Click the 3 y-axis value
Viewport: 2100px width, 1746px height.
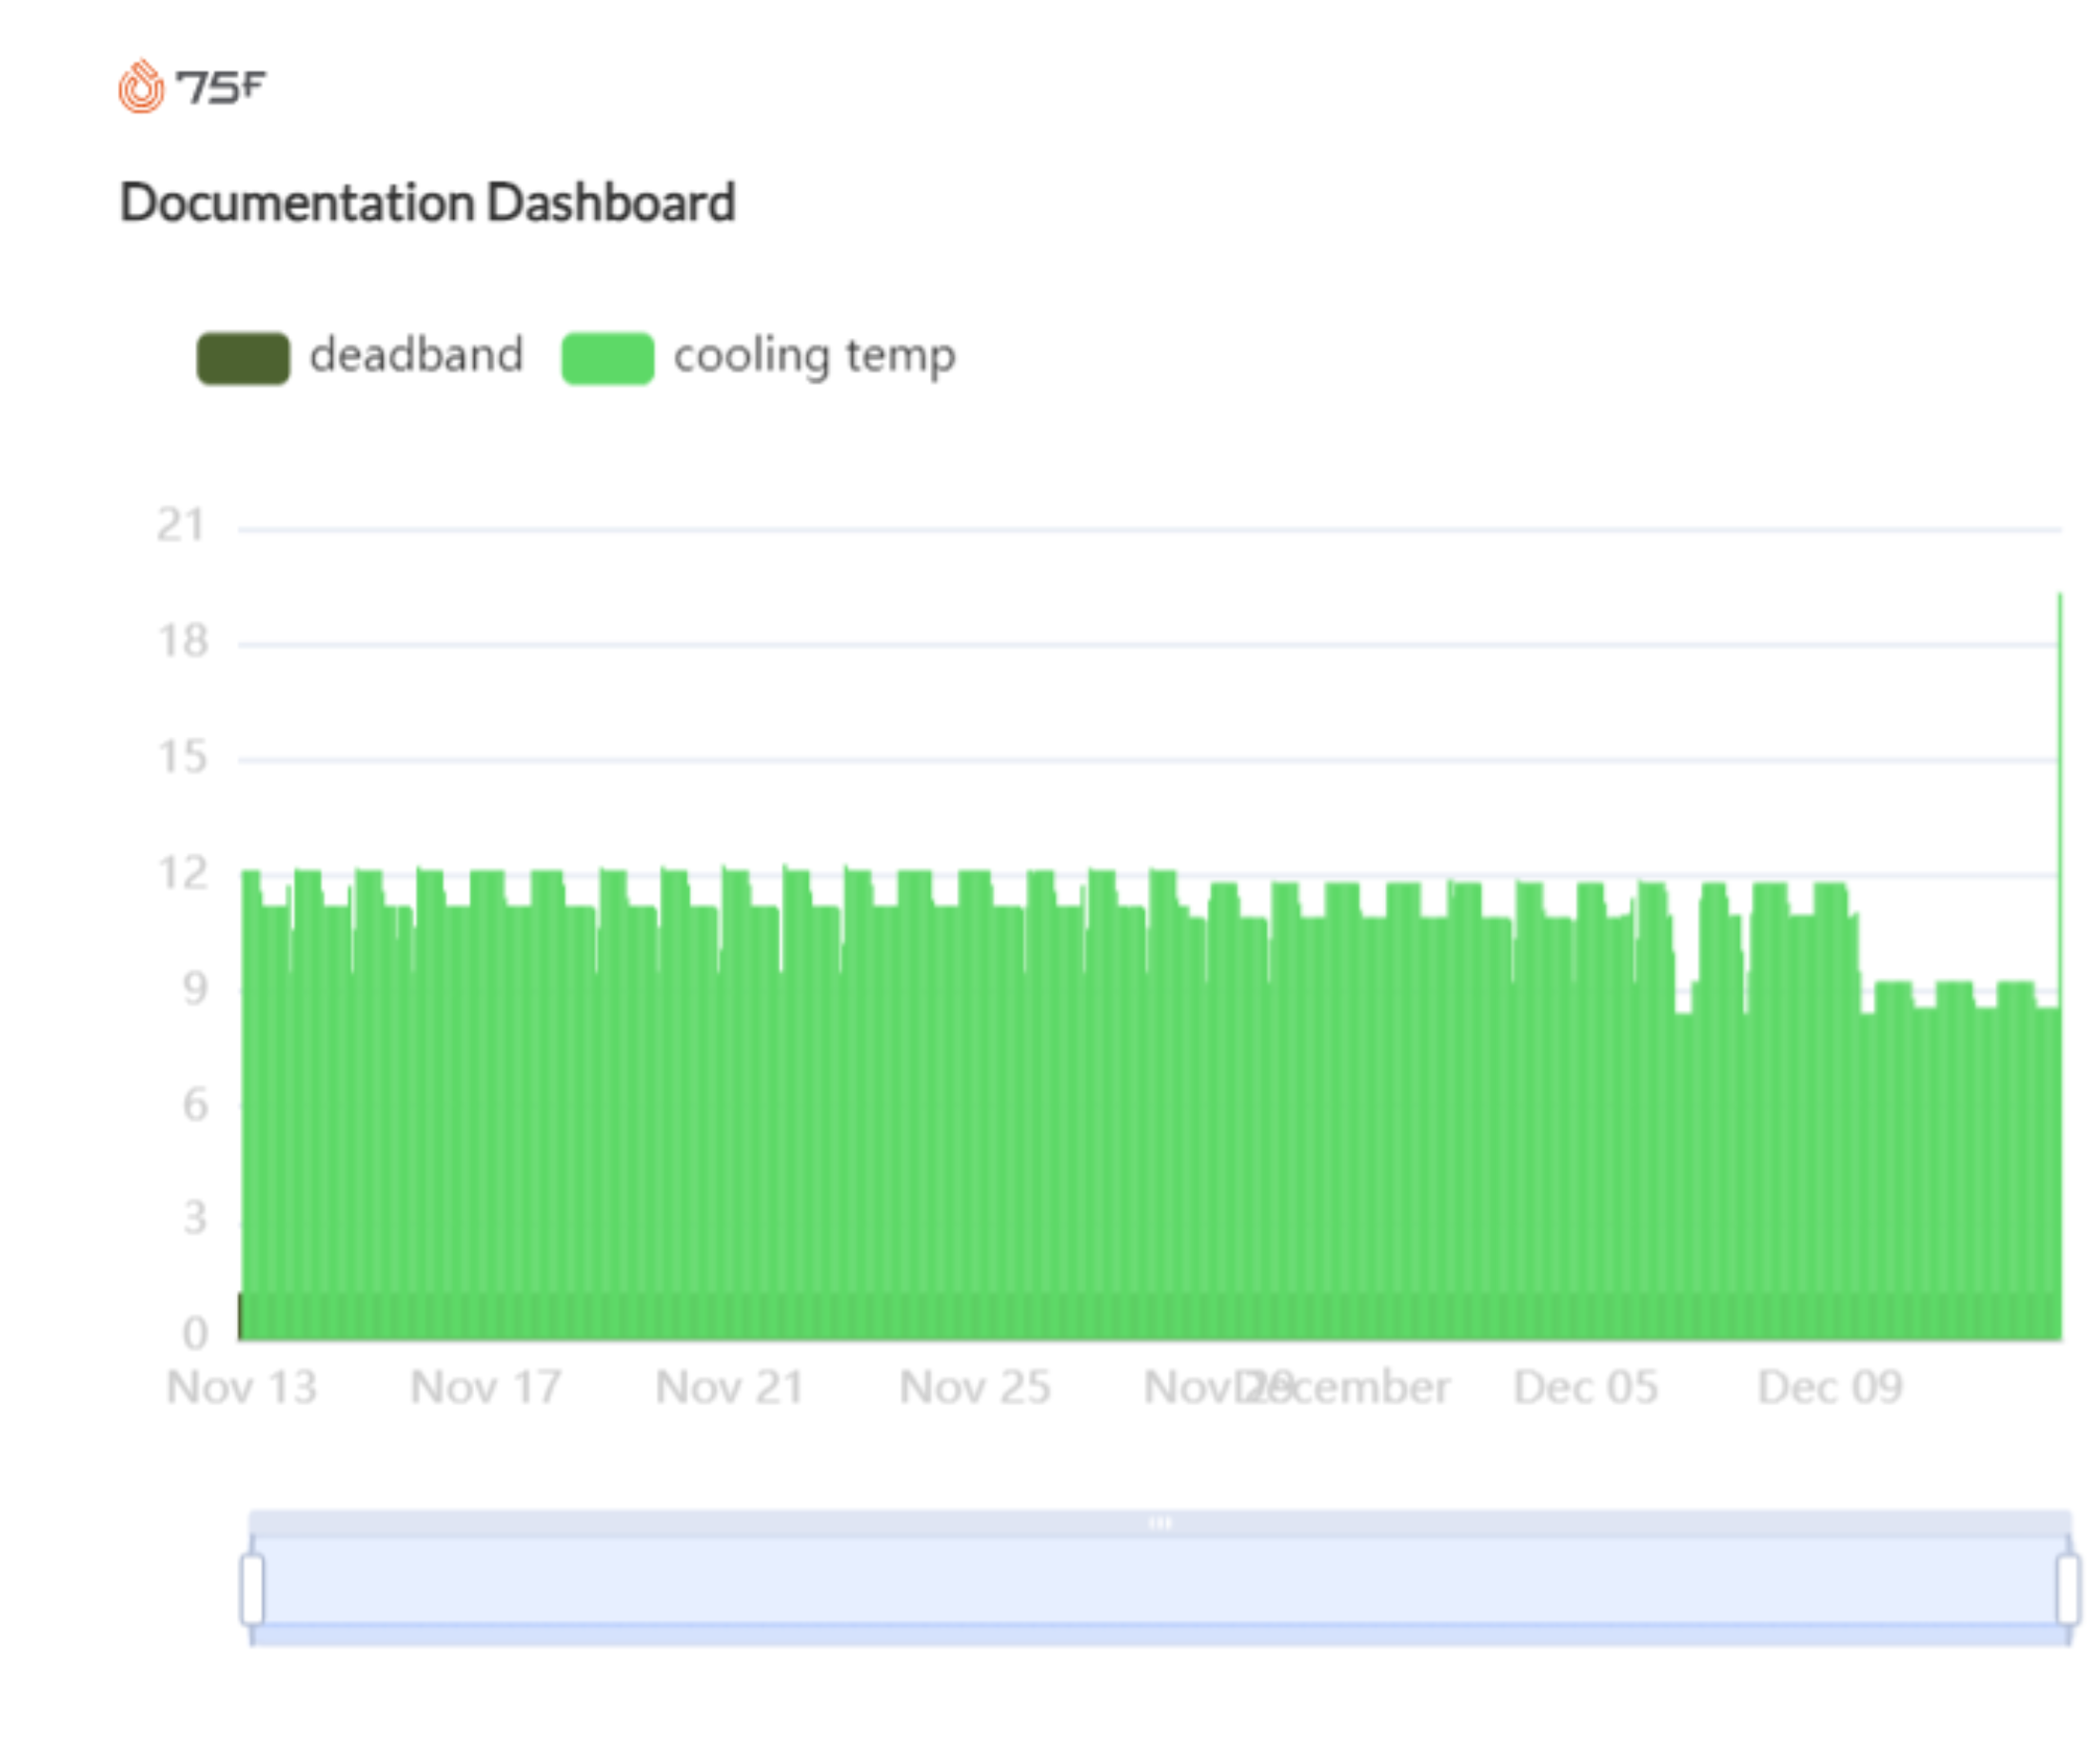coord(196,1219)
